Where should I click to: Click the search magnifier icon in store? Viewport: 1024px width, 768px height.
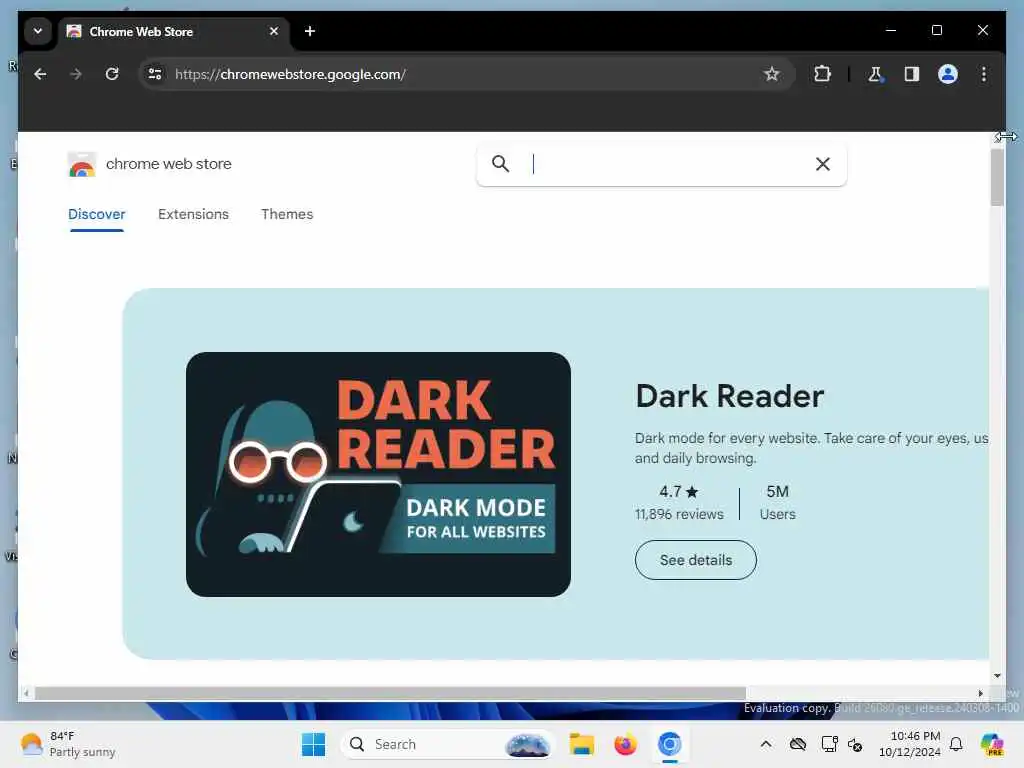tap(500, 164)
